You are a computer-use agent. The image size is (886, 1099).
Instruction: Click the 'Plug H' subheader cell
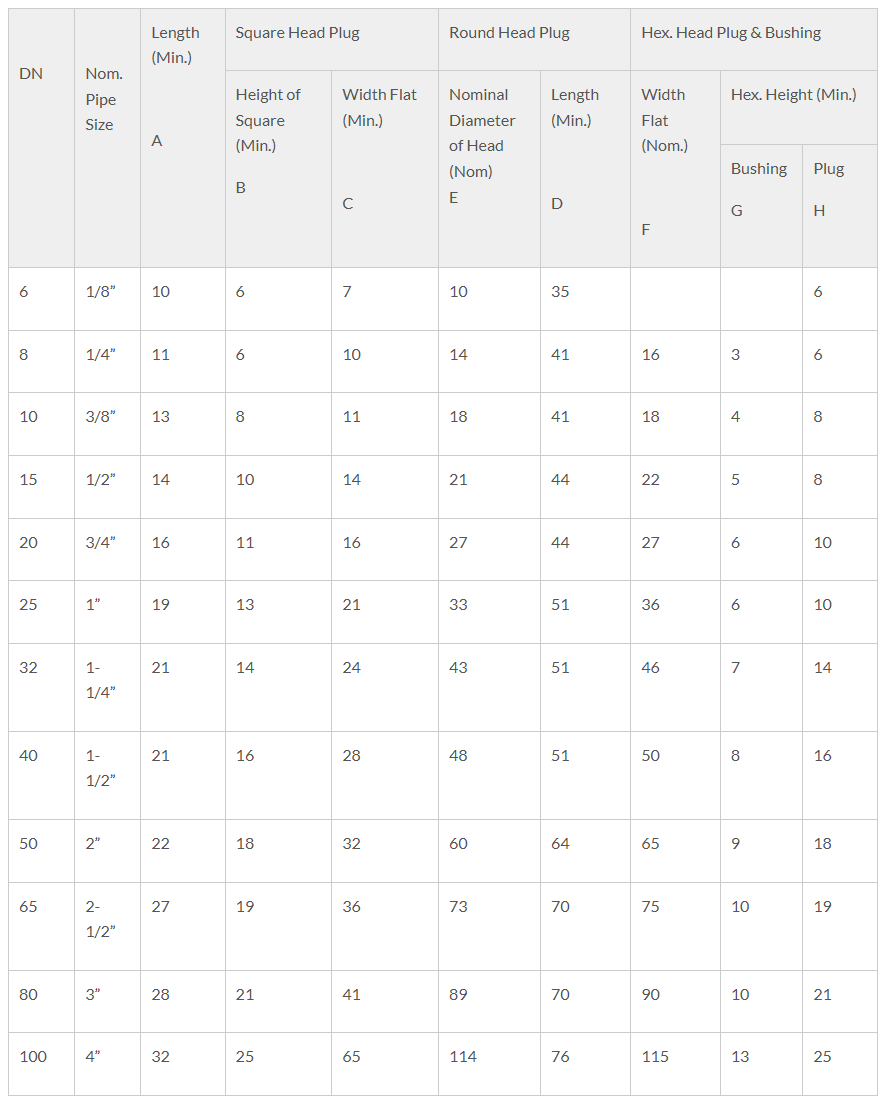point(840,206)
